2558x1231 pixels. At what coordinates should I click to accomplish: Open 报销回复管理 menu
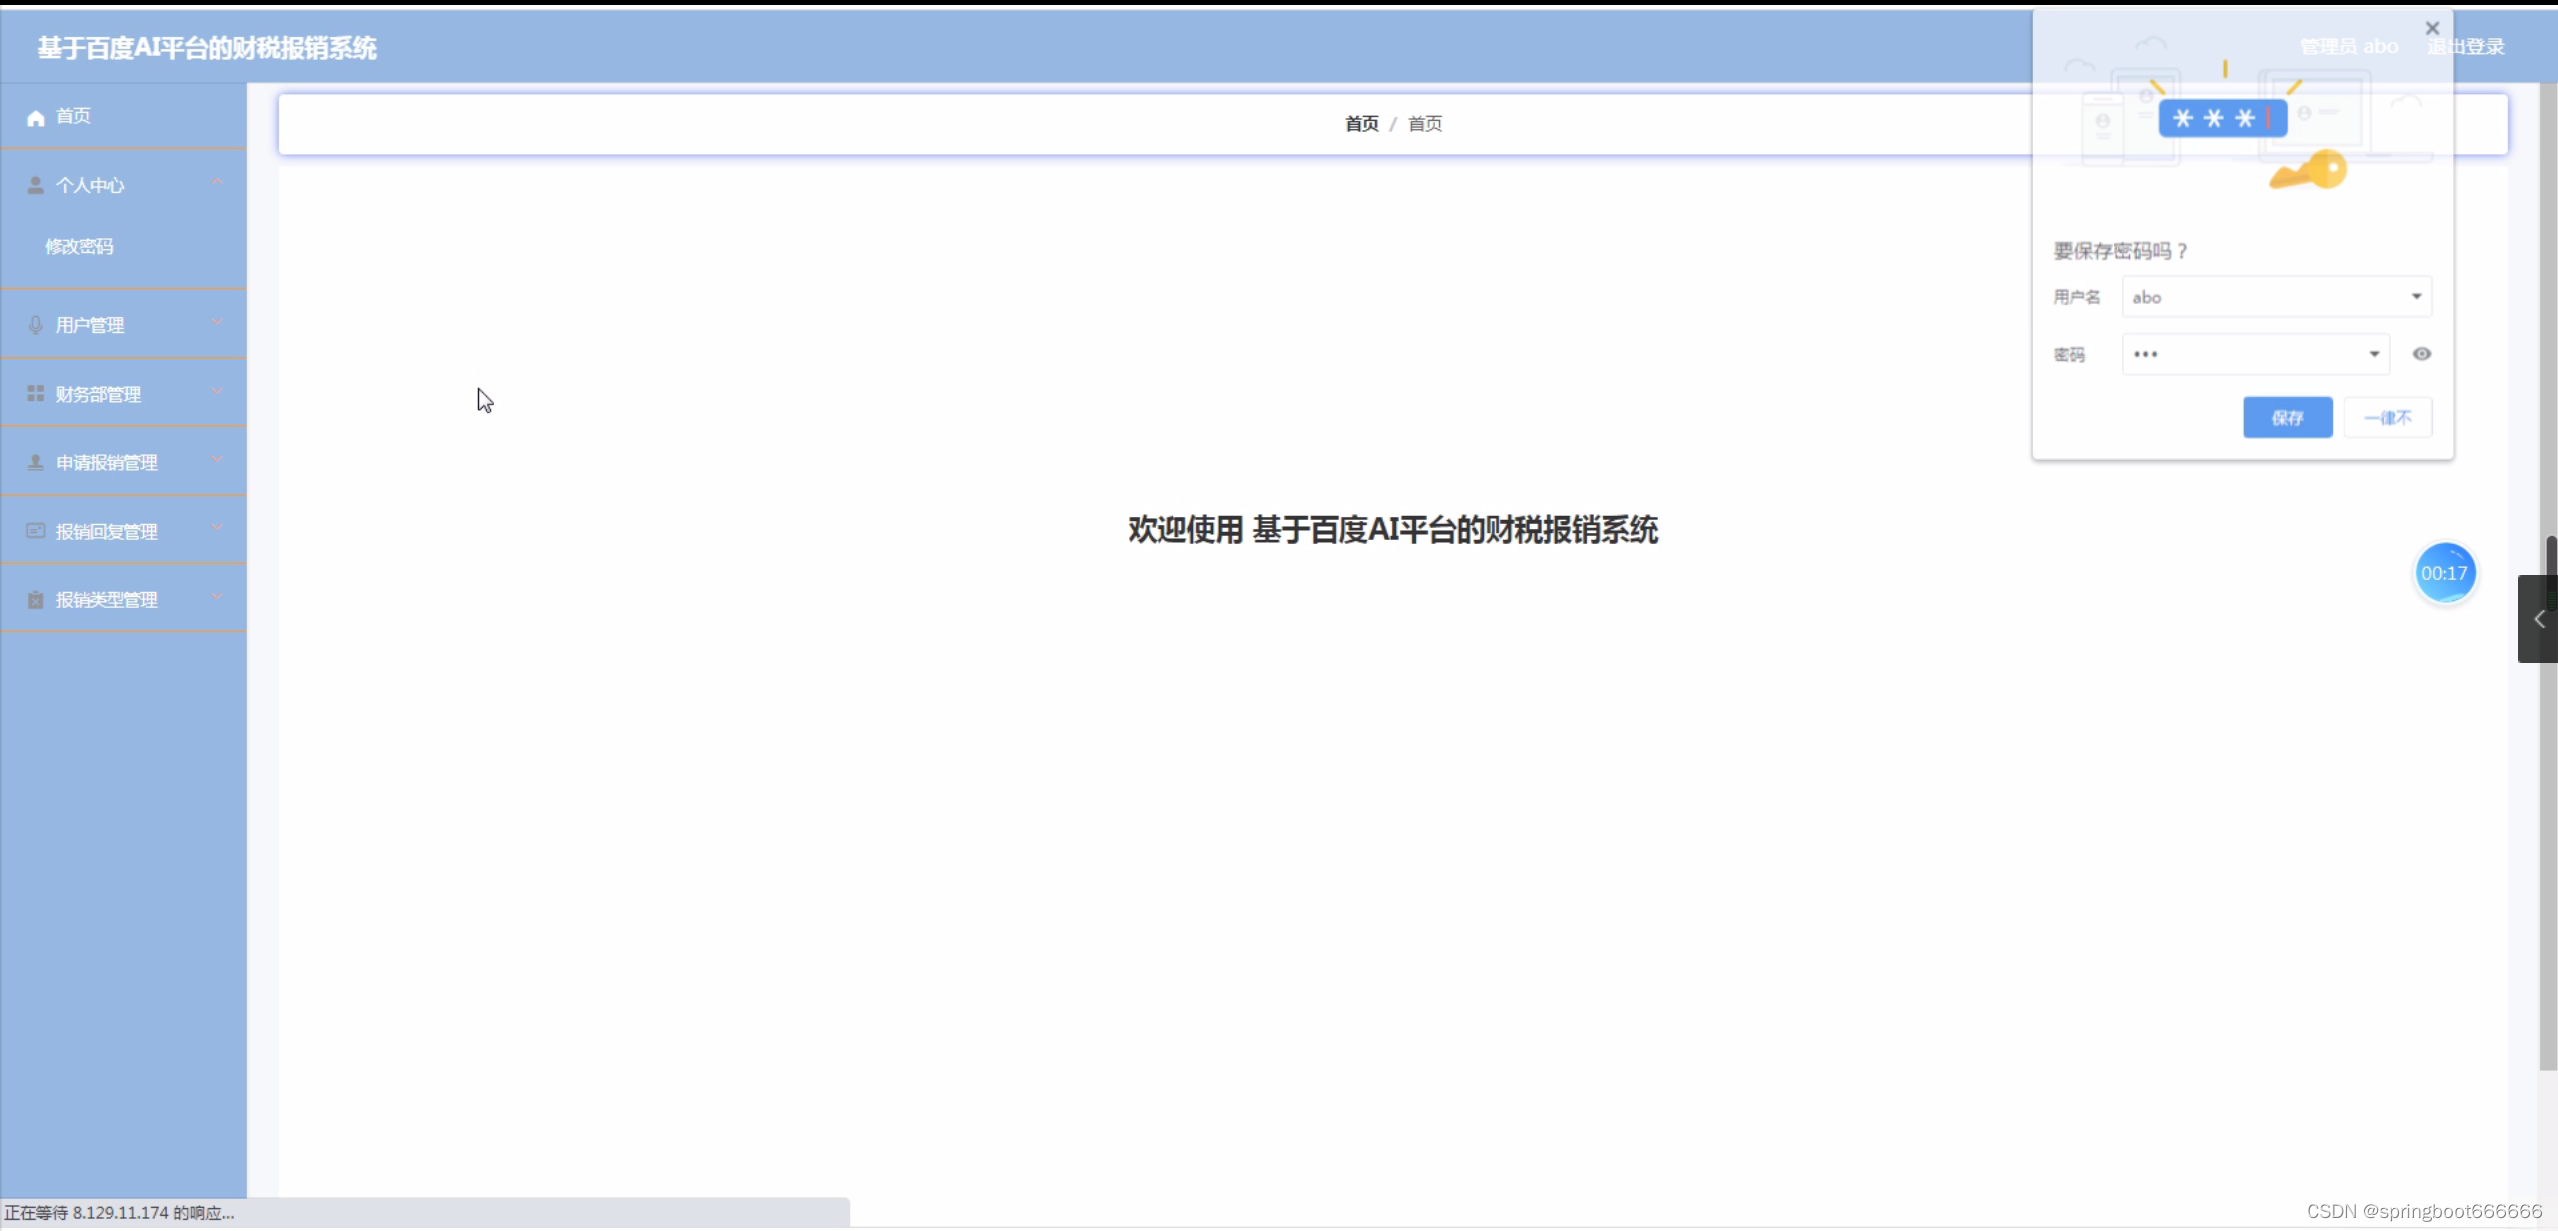pos(123,531)
